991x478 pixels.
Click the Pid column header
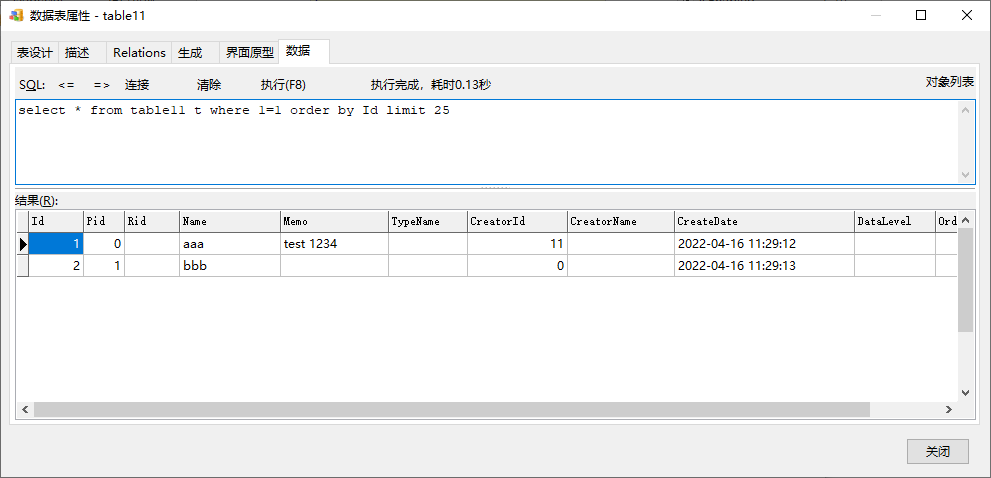pos(104,221)
